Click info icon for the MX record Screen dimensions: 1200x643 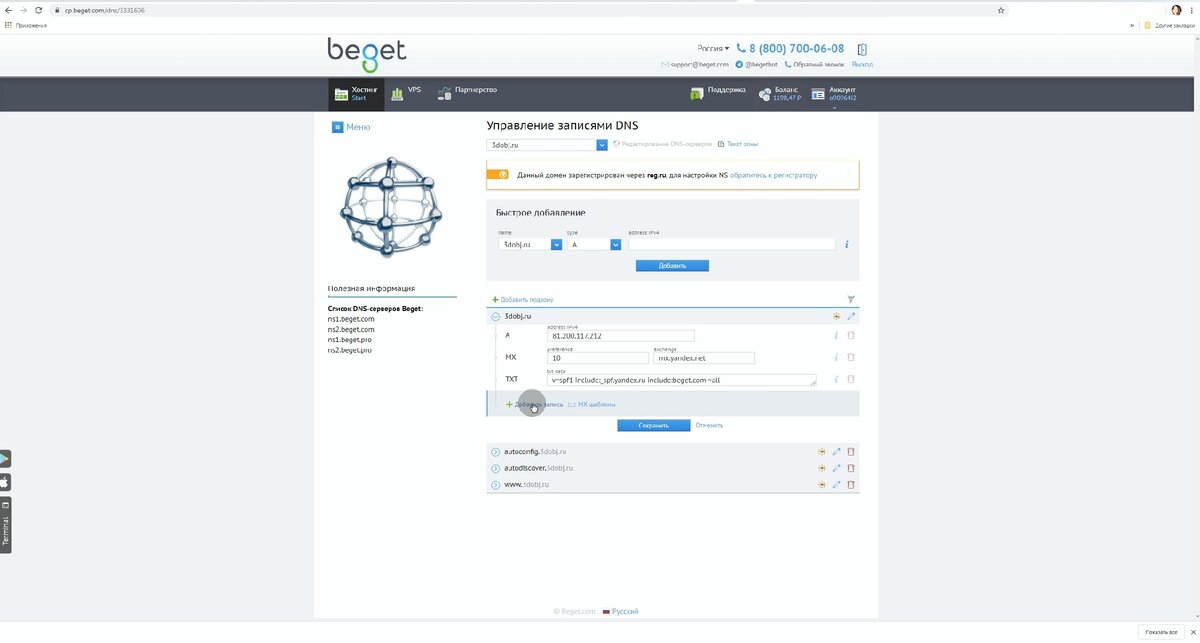[836, 358]
